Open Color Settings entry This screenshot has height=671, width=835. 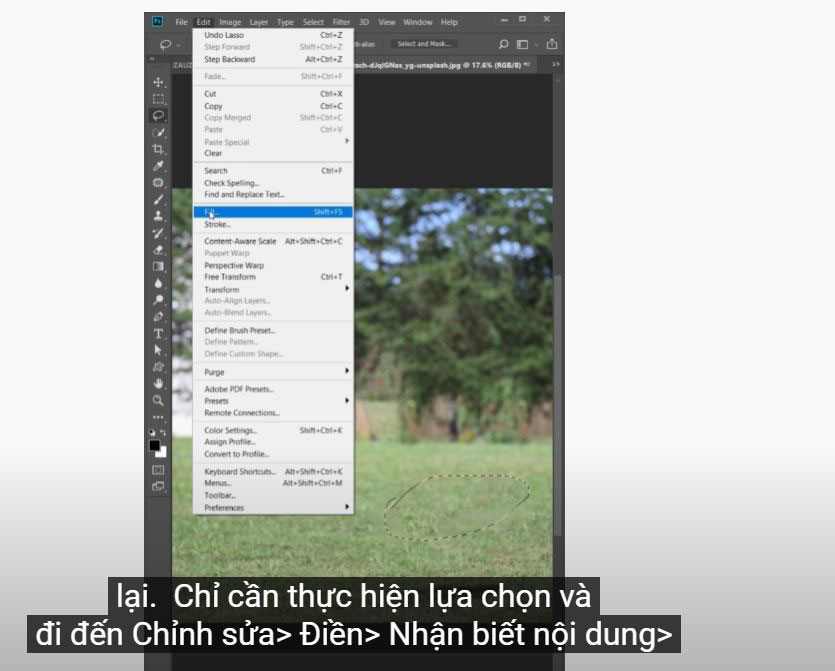click(273, 430)
